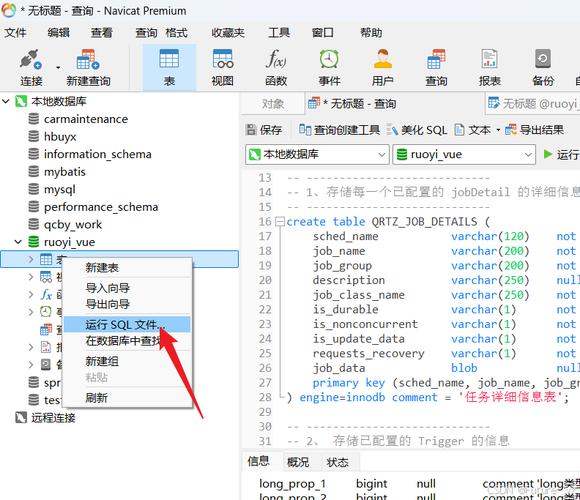The width and height of the screenshot is (580, 500).
Task: Open the 报表 (Report) toolbar icon
Action: 489,68
